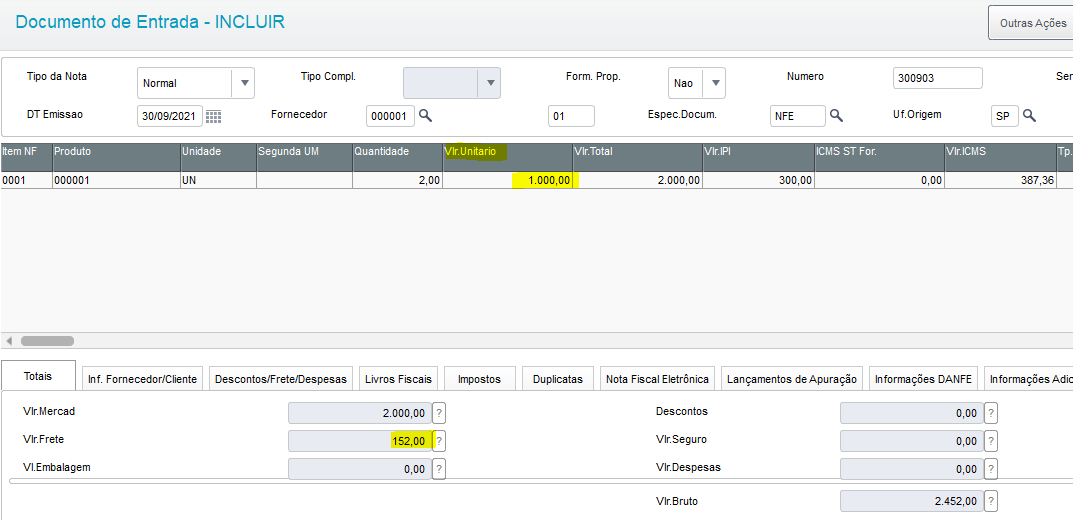Open the Tipo Compl. dropdown
Screen dimensions: 1073x520
pyautogui.click(x=489, y=83)
